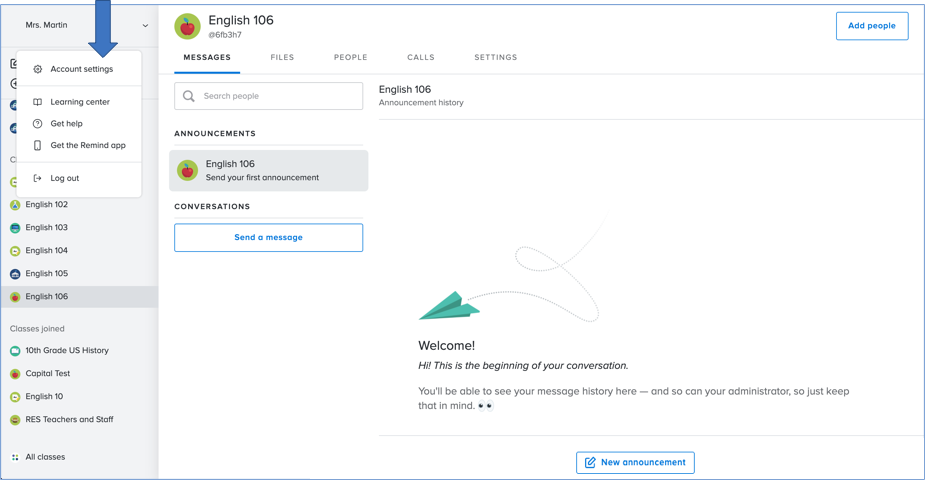Click the Send a message button
The image size is (925, 480).
click(x=268, y=237)
